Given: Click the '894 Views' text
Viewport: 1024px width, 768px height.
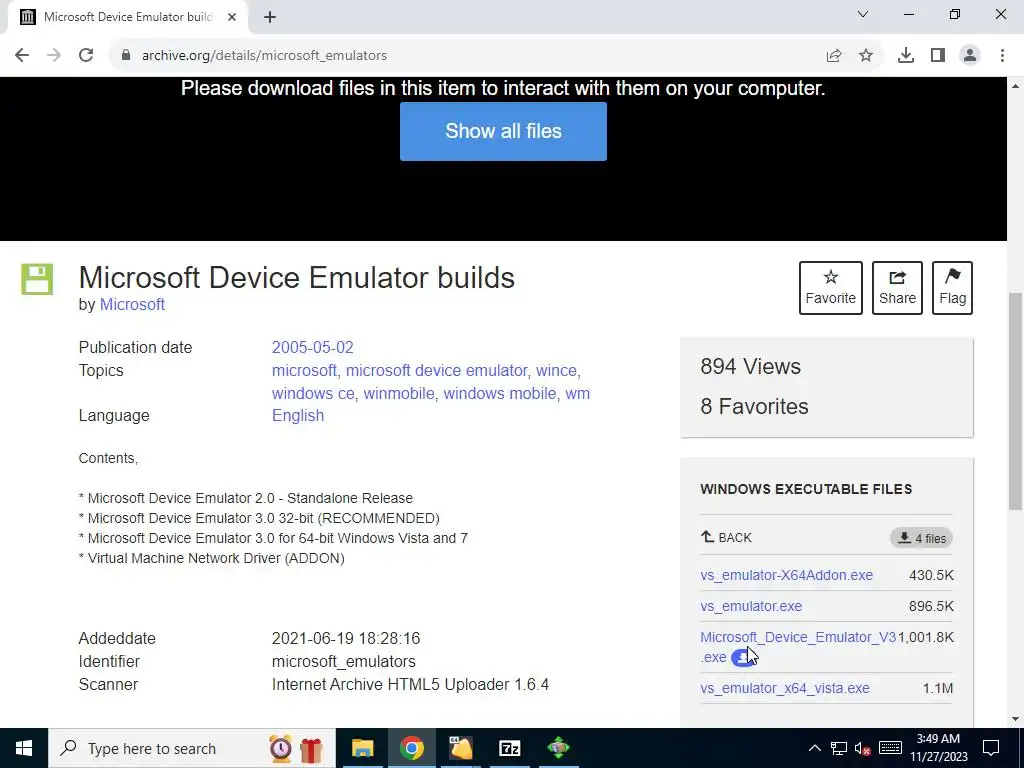Looking at the screenshot, I should 750,367.
